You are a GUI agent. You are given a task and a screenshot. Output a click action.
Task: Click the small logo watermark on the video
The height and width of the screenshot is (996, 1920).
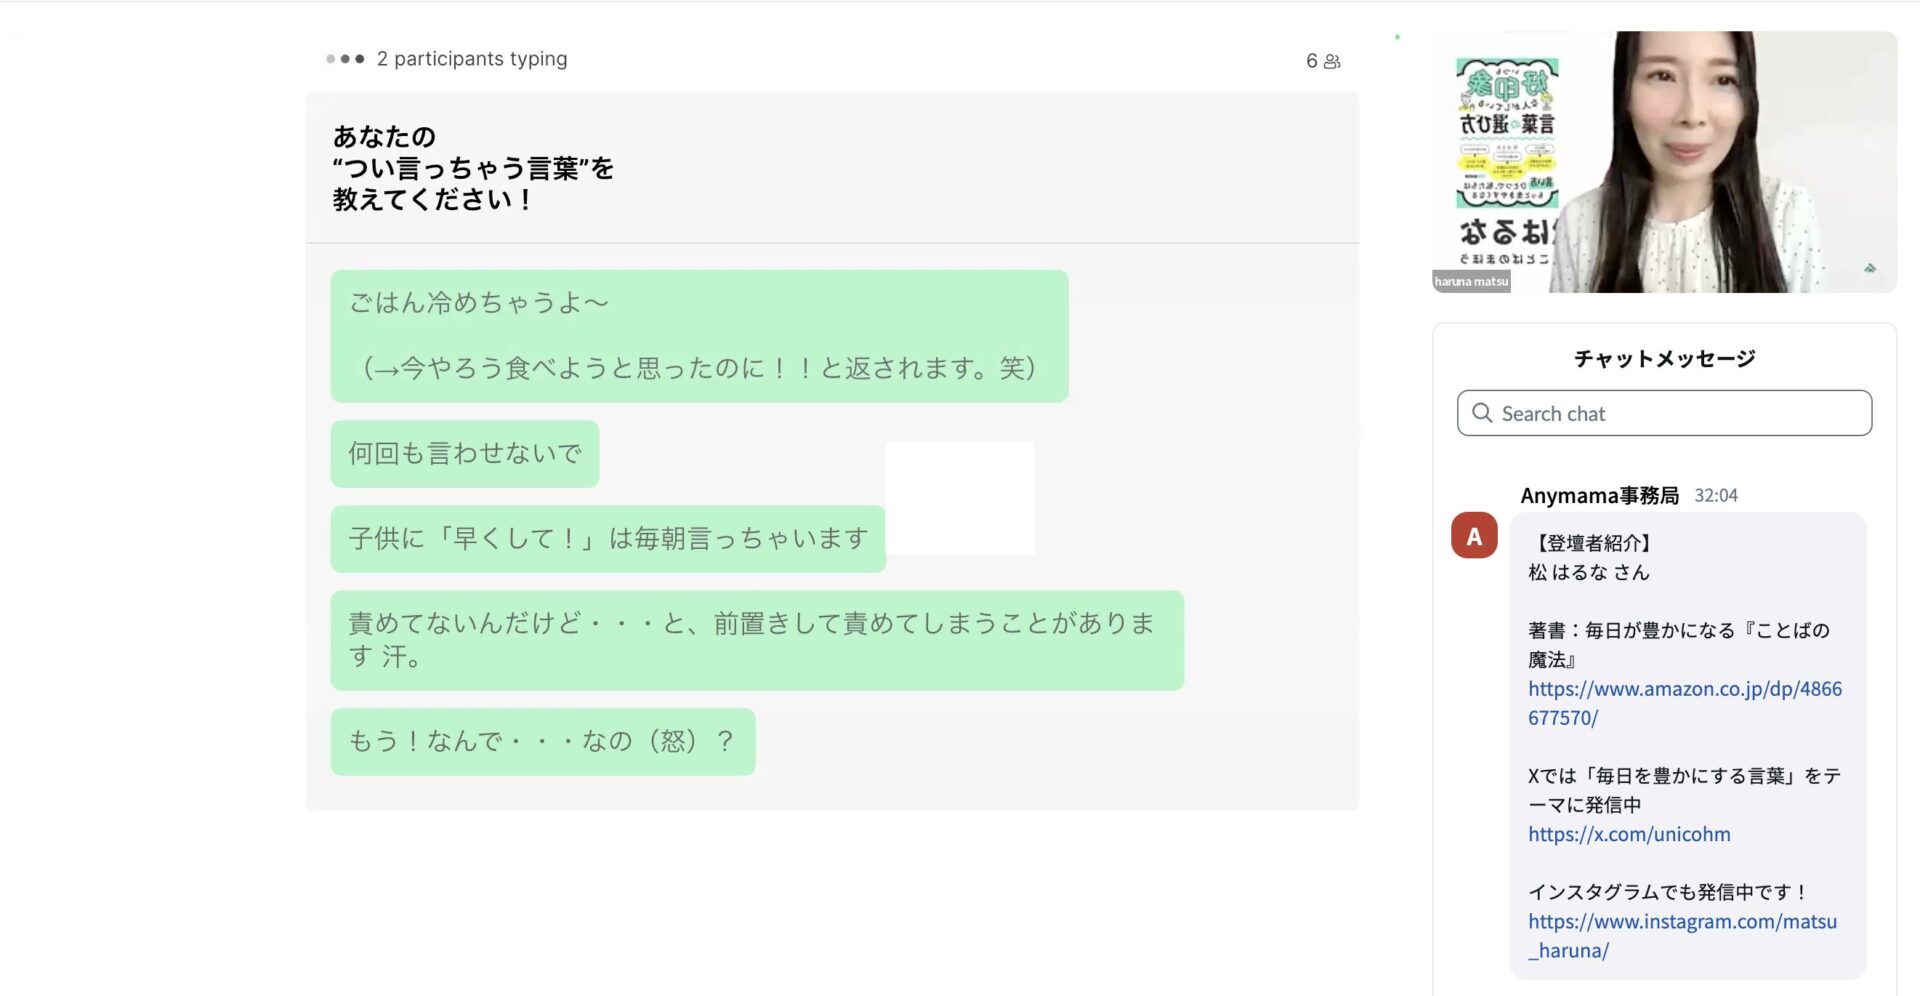click(x=1869, y=268)
